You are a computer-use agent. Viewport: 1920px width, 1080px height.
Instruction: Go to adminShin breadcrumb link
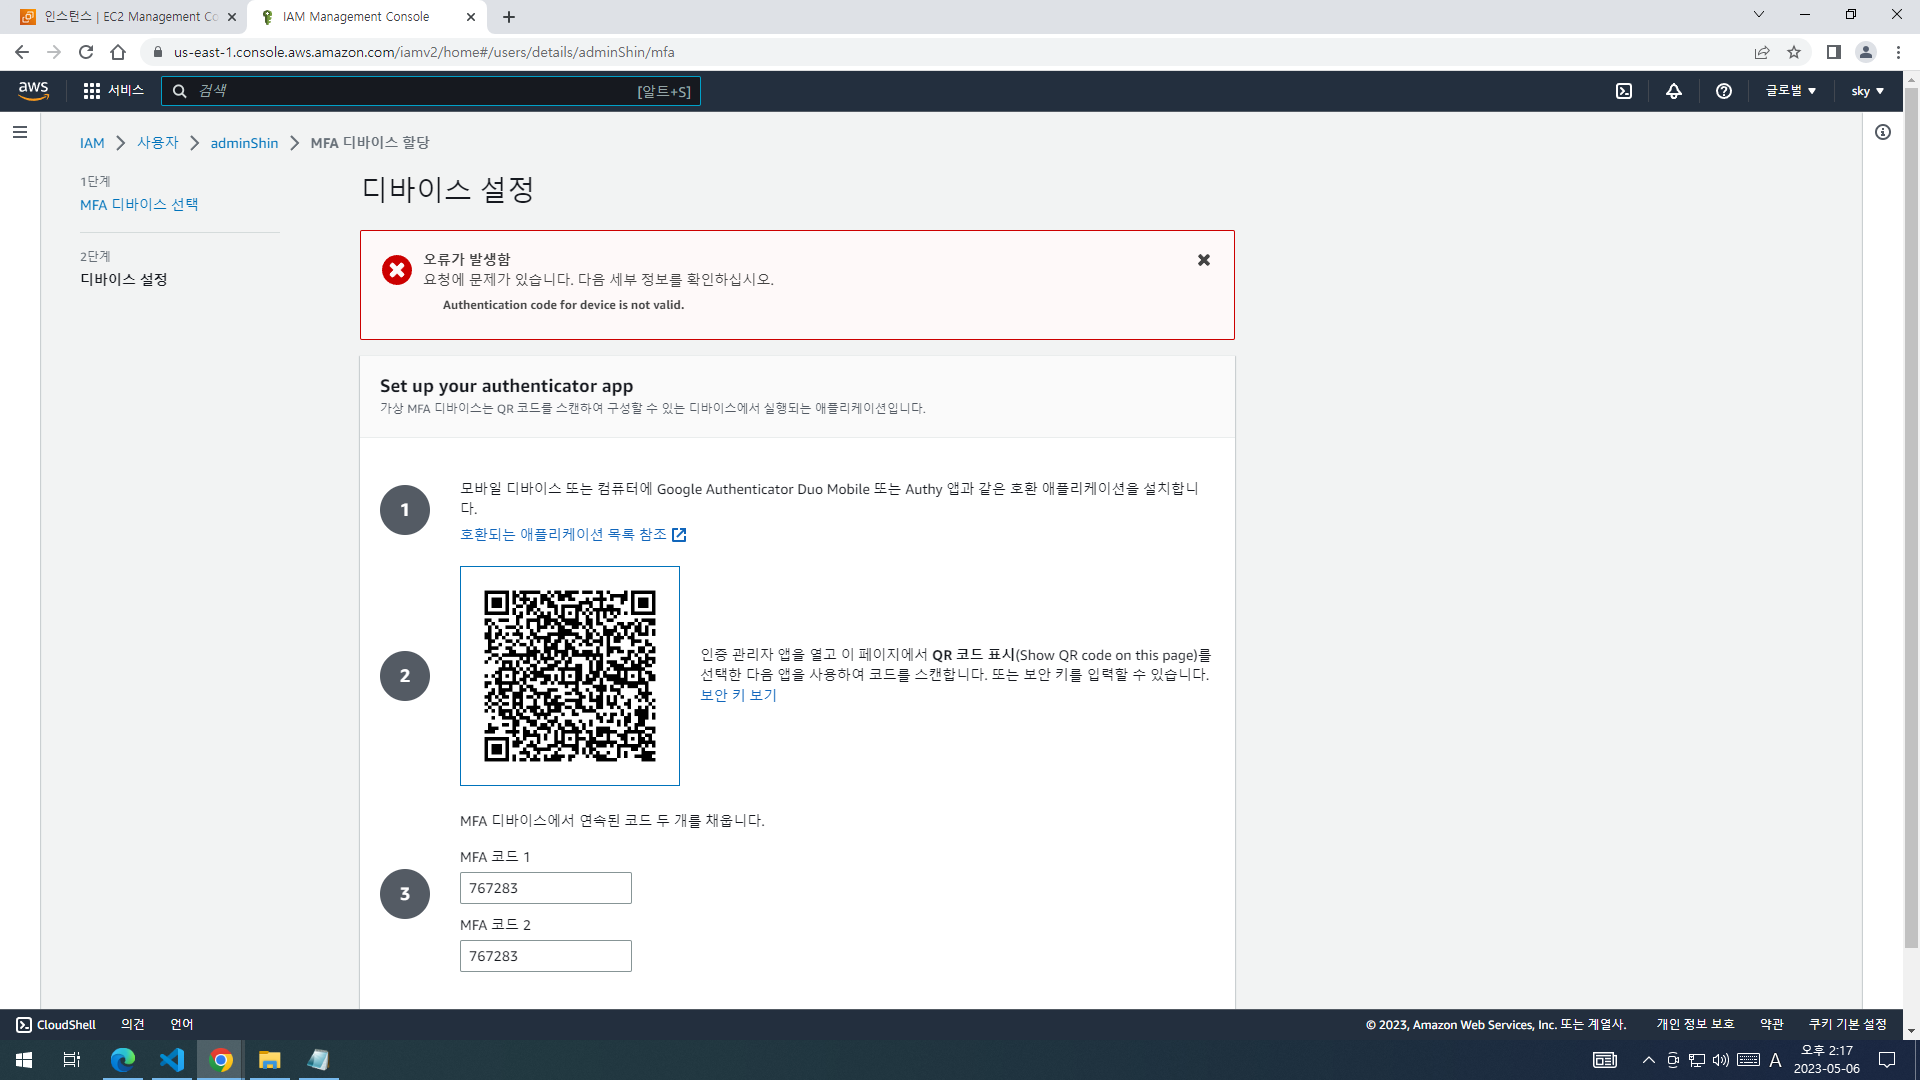coord(244,143)
